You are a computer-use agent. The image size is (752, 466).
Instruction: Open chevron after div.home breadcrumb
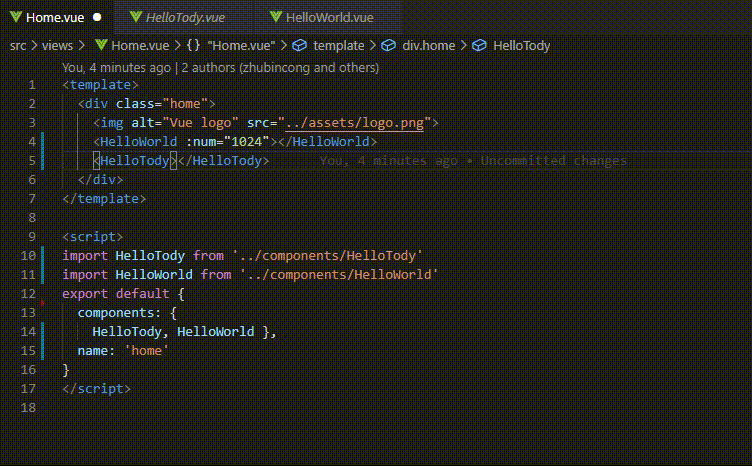coord(463,46)
